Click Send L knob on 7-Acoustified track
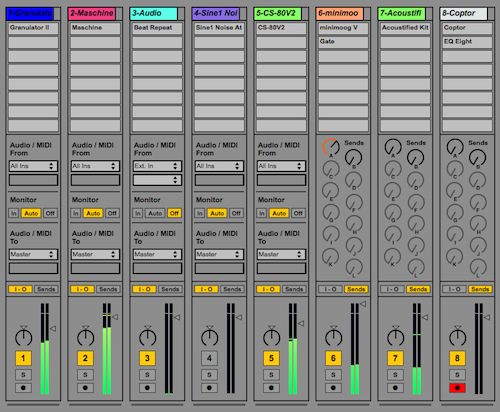Screen dimensions: 500x412 [x=416, y=268]
